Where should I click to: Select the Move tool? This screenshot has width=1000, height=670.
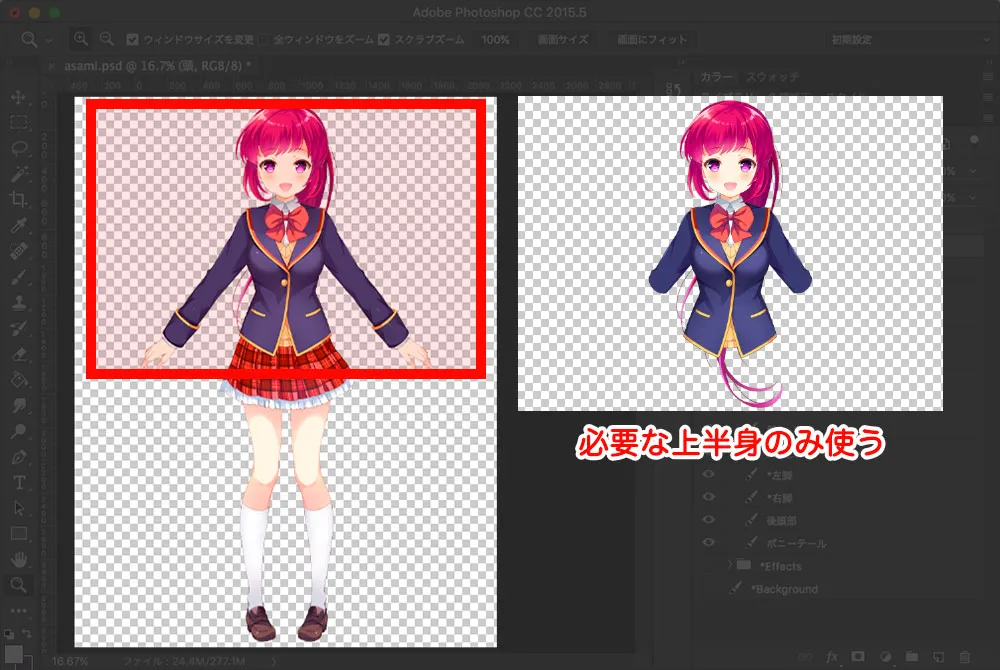(18, 98)
